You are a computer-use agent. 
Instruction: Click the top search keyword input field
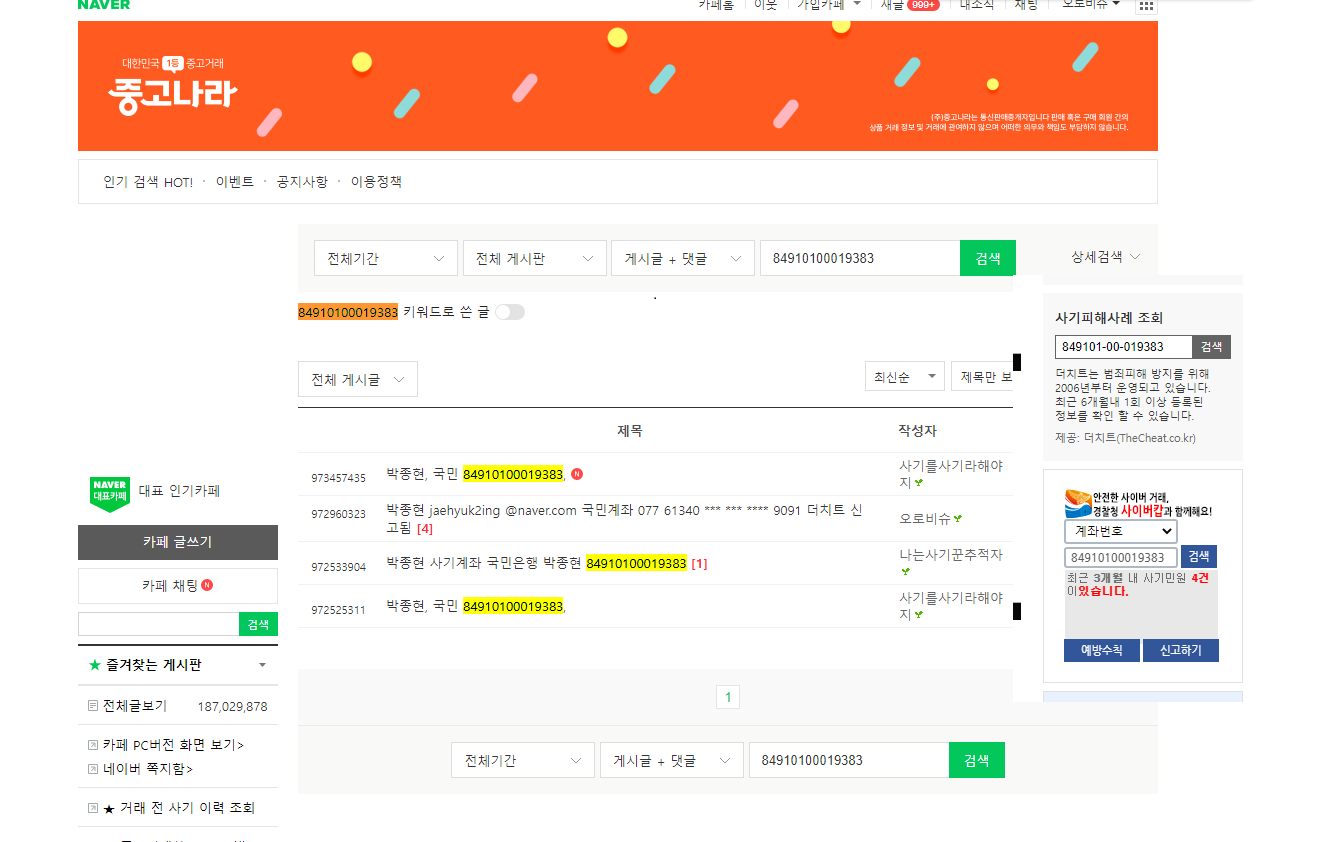pyautogui.click(x=860, y=258)
